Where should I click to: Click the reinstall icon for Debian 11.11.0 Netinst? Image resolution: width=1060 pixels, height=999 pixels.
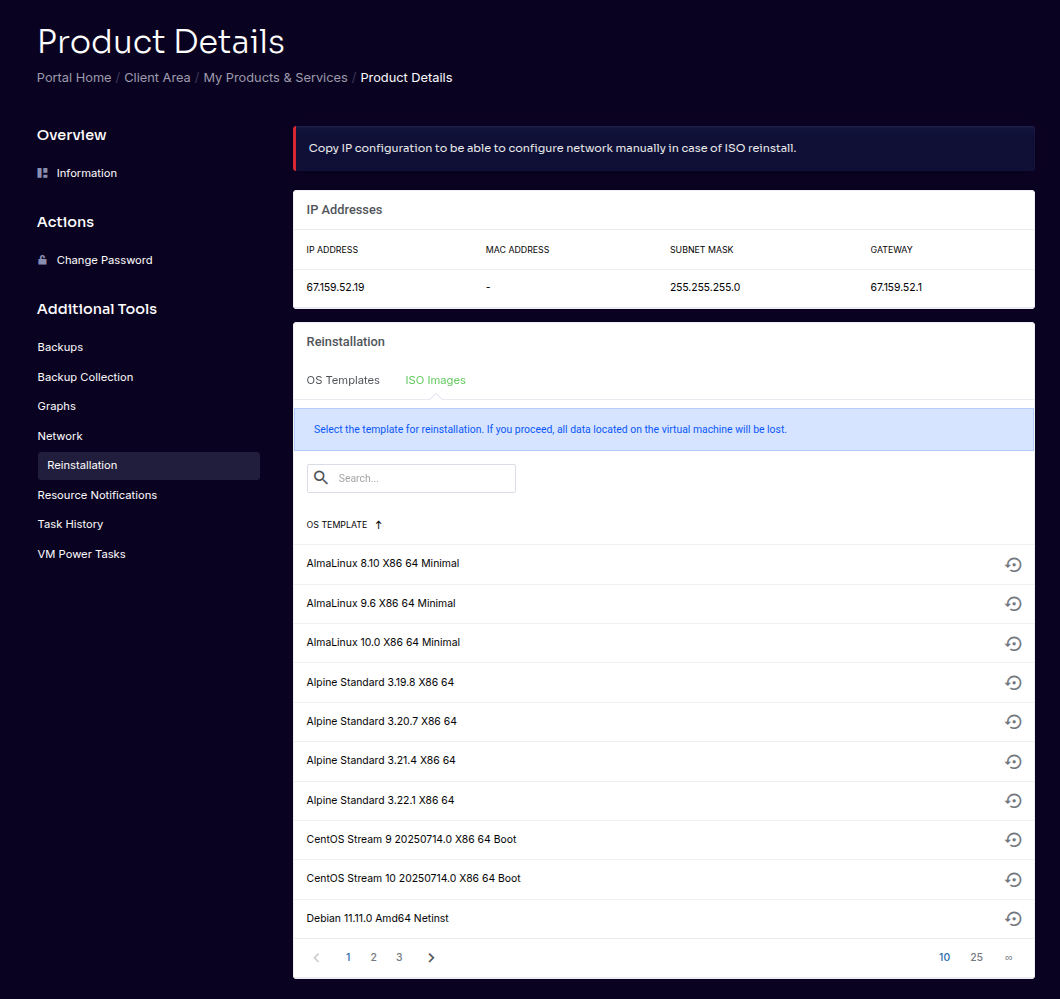point(1013,918)
